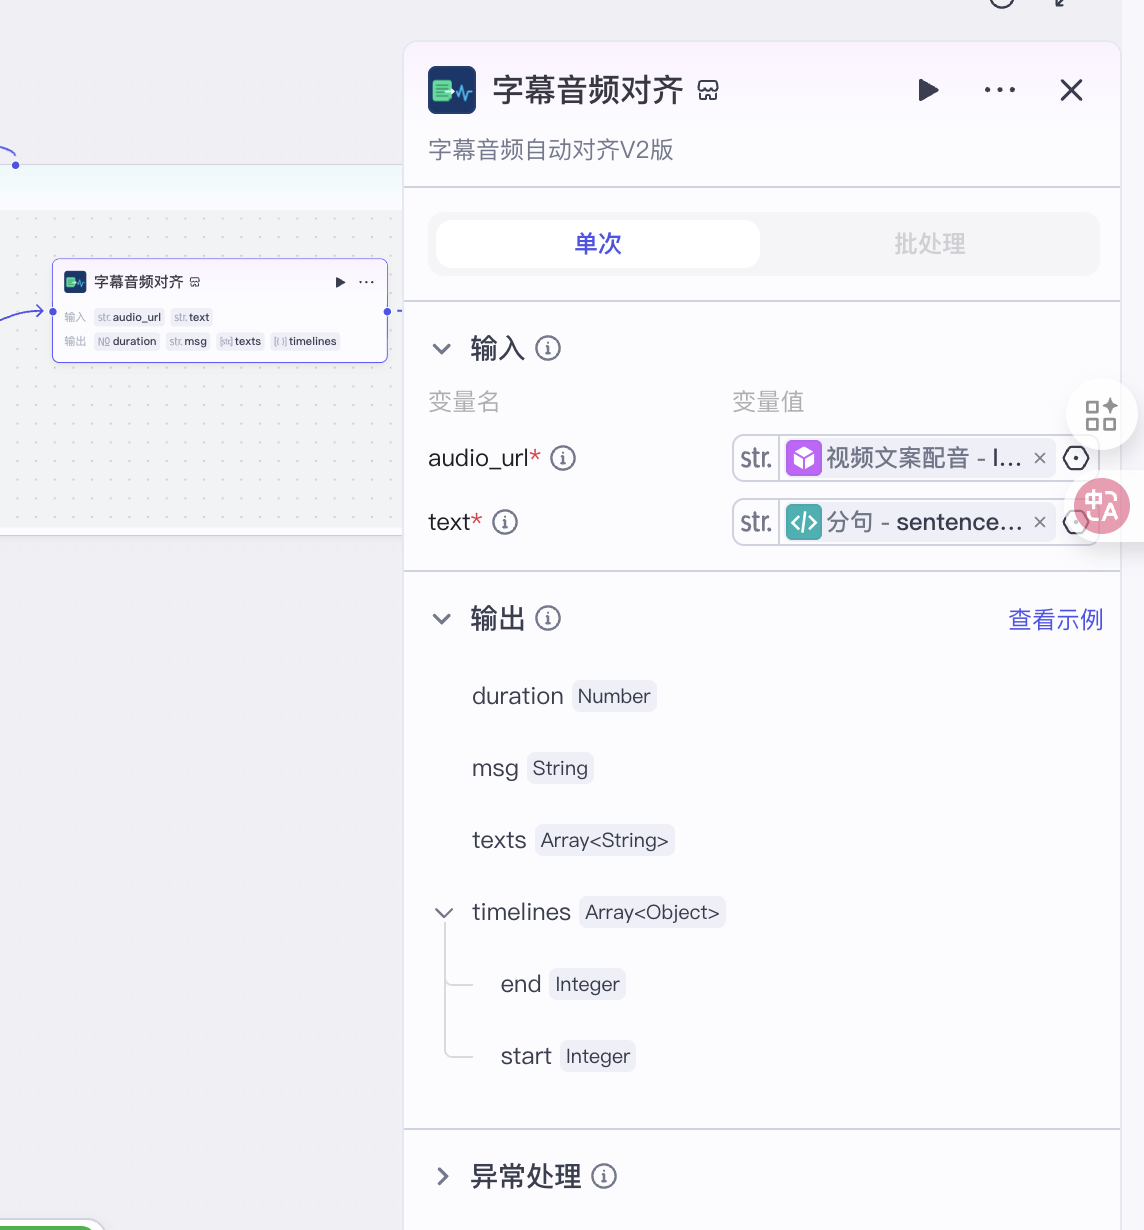
Task: Open the 查看示例 link
Action: 1055,620
